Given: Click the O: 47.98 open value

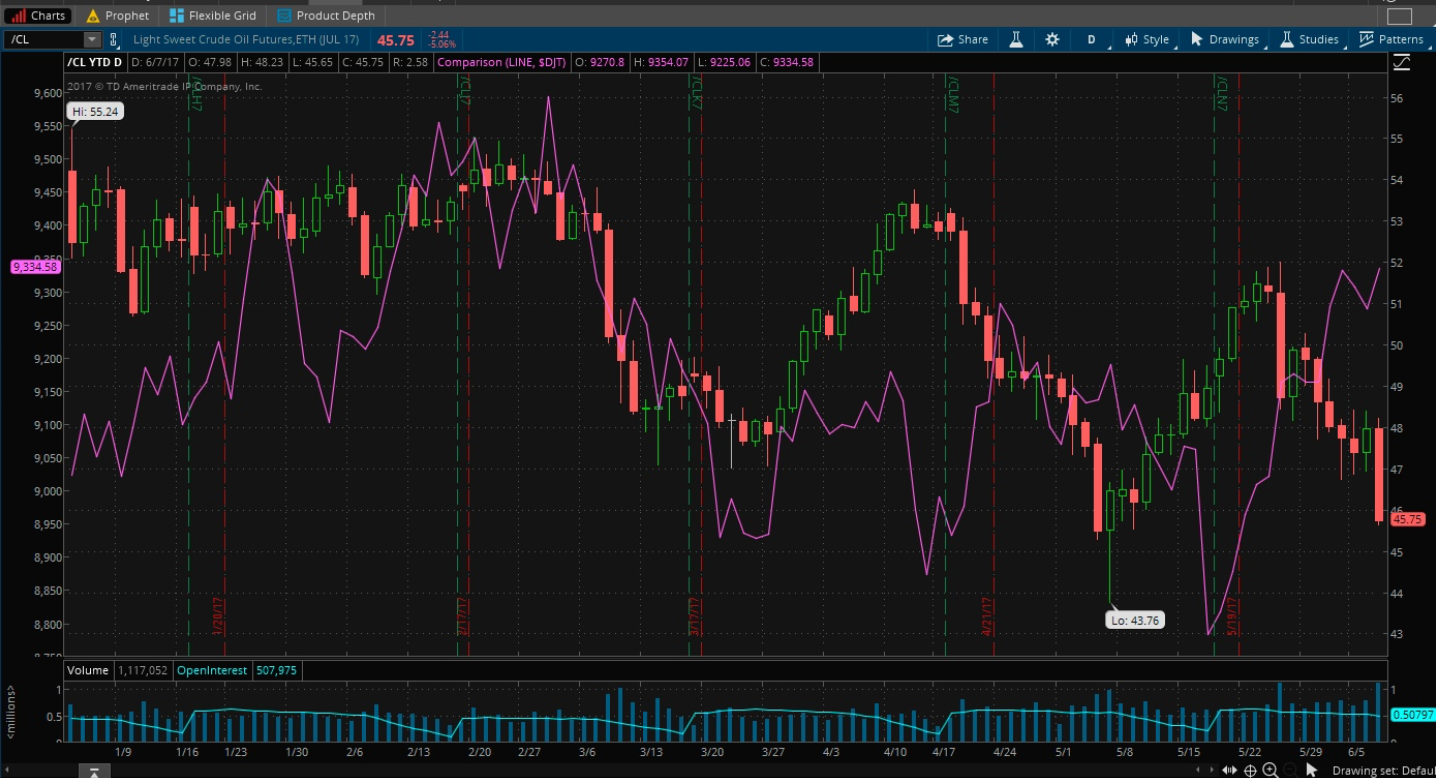Looking at the screenshot, I should pyautogui.click(x=208, y=62).
